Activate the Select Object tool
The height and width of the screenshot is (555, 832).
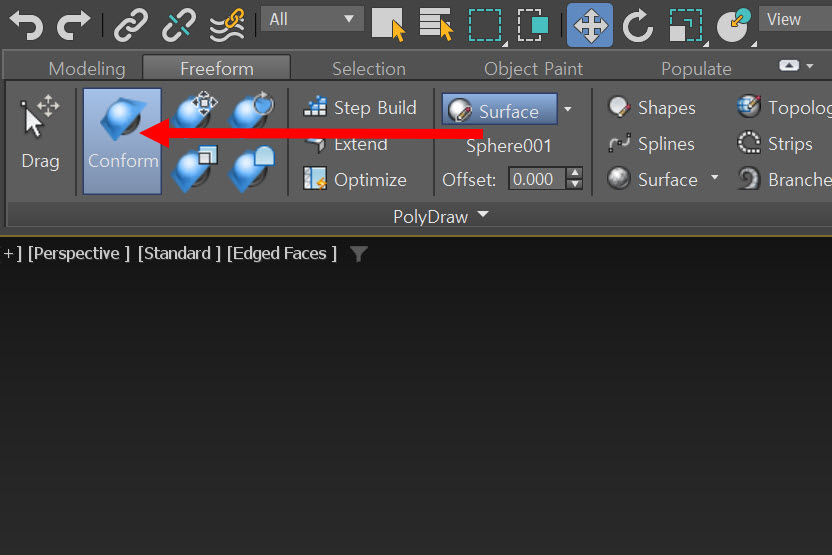point(388,24)
